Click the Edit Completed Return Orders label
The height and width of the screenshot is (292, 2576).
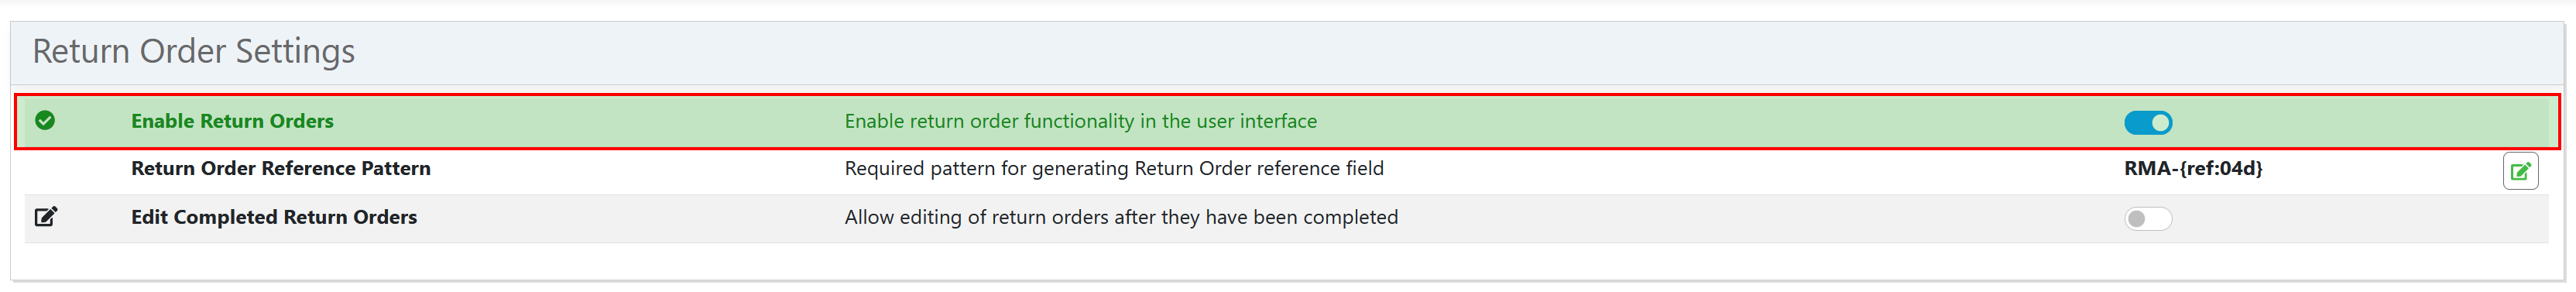point(274,217)
